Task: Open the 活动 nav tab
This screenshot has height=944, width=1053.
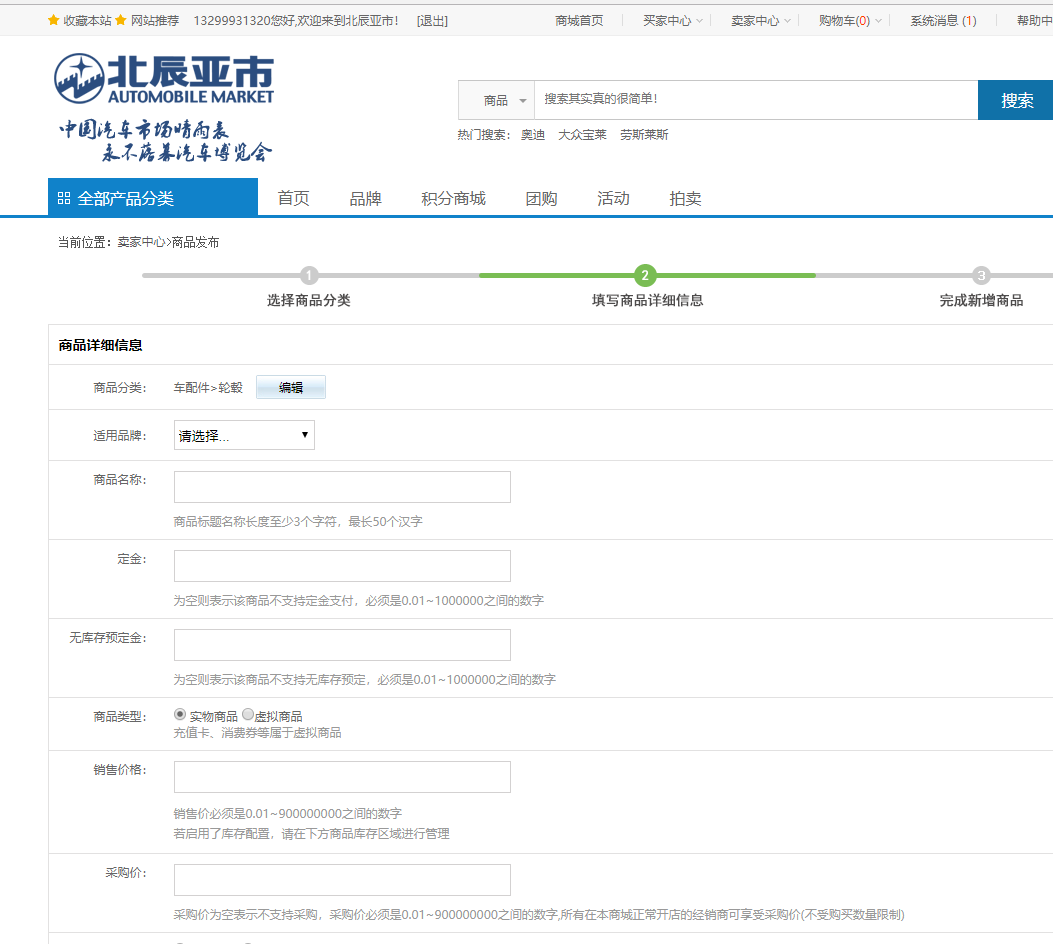Action: point(613,198)
